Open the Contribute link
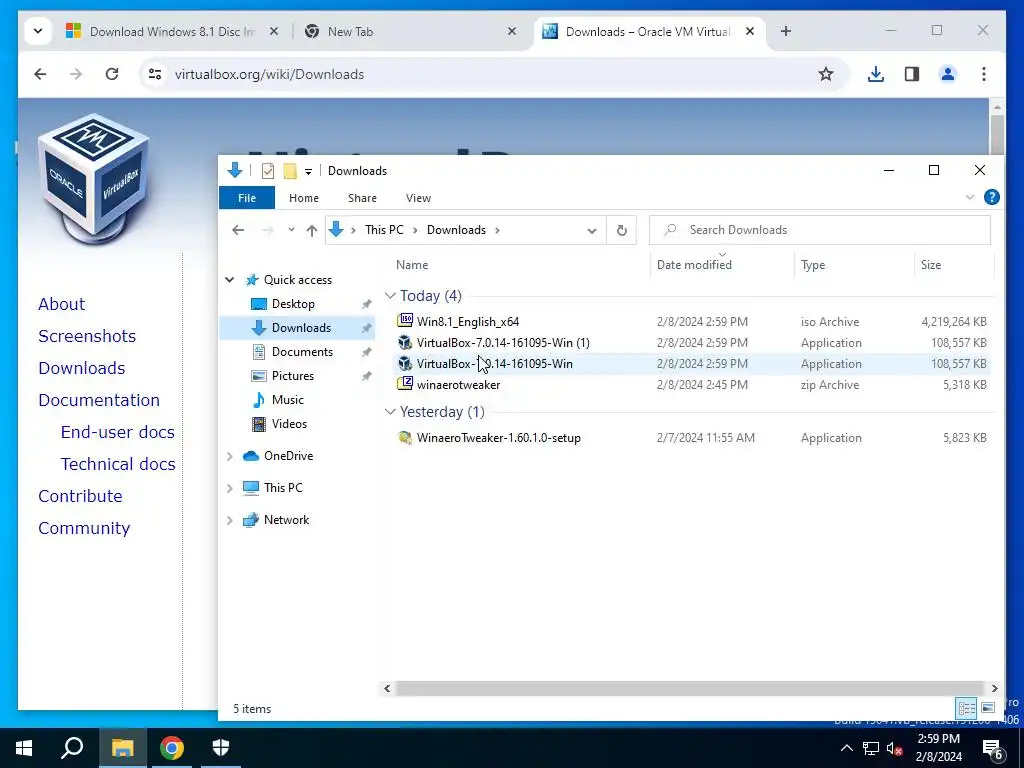1024x768 pixels. (x=80, y=496)
